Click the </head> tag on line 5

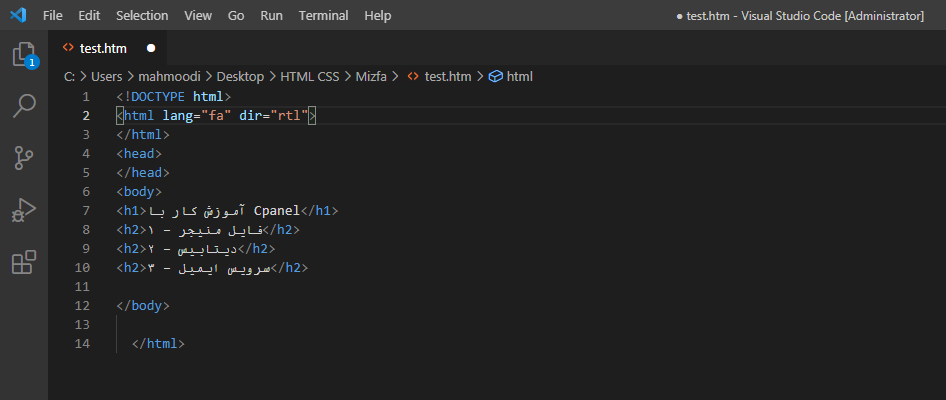(143, 173)
